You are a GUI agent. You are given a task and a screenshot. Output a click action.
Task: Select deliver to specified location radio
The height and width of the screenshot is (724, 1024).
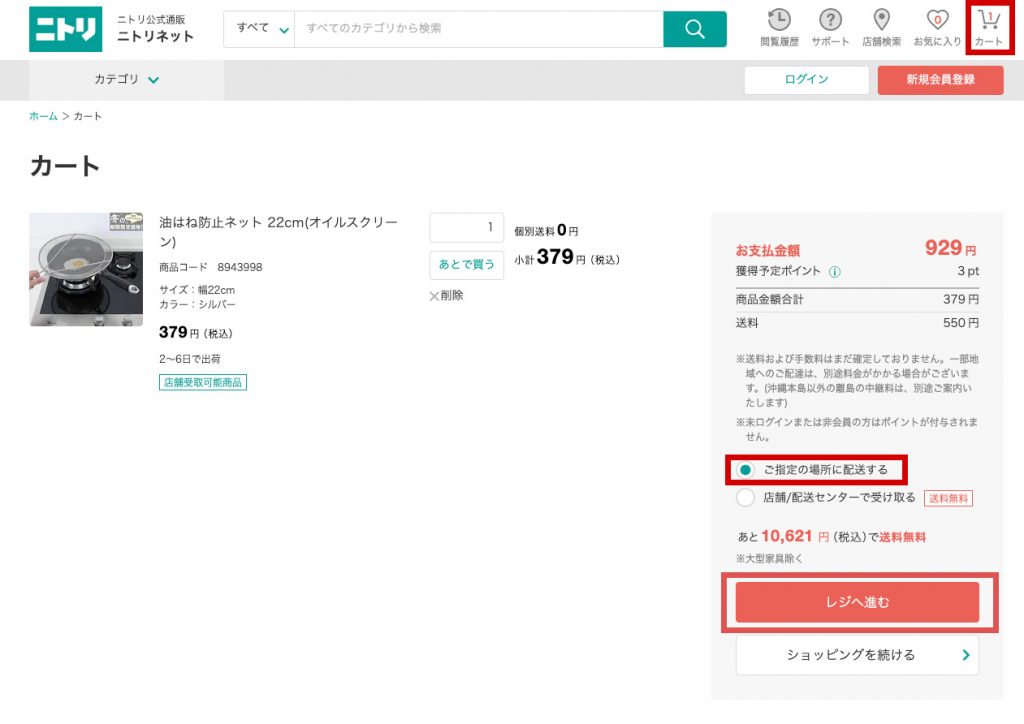745,470
